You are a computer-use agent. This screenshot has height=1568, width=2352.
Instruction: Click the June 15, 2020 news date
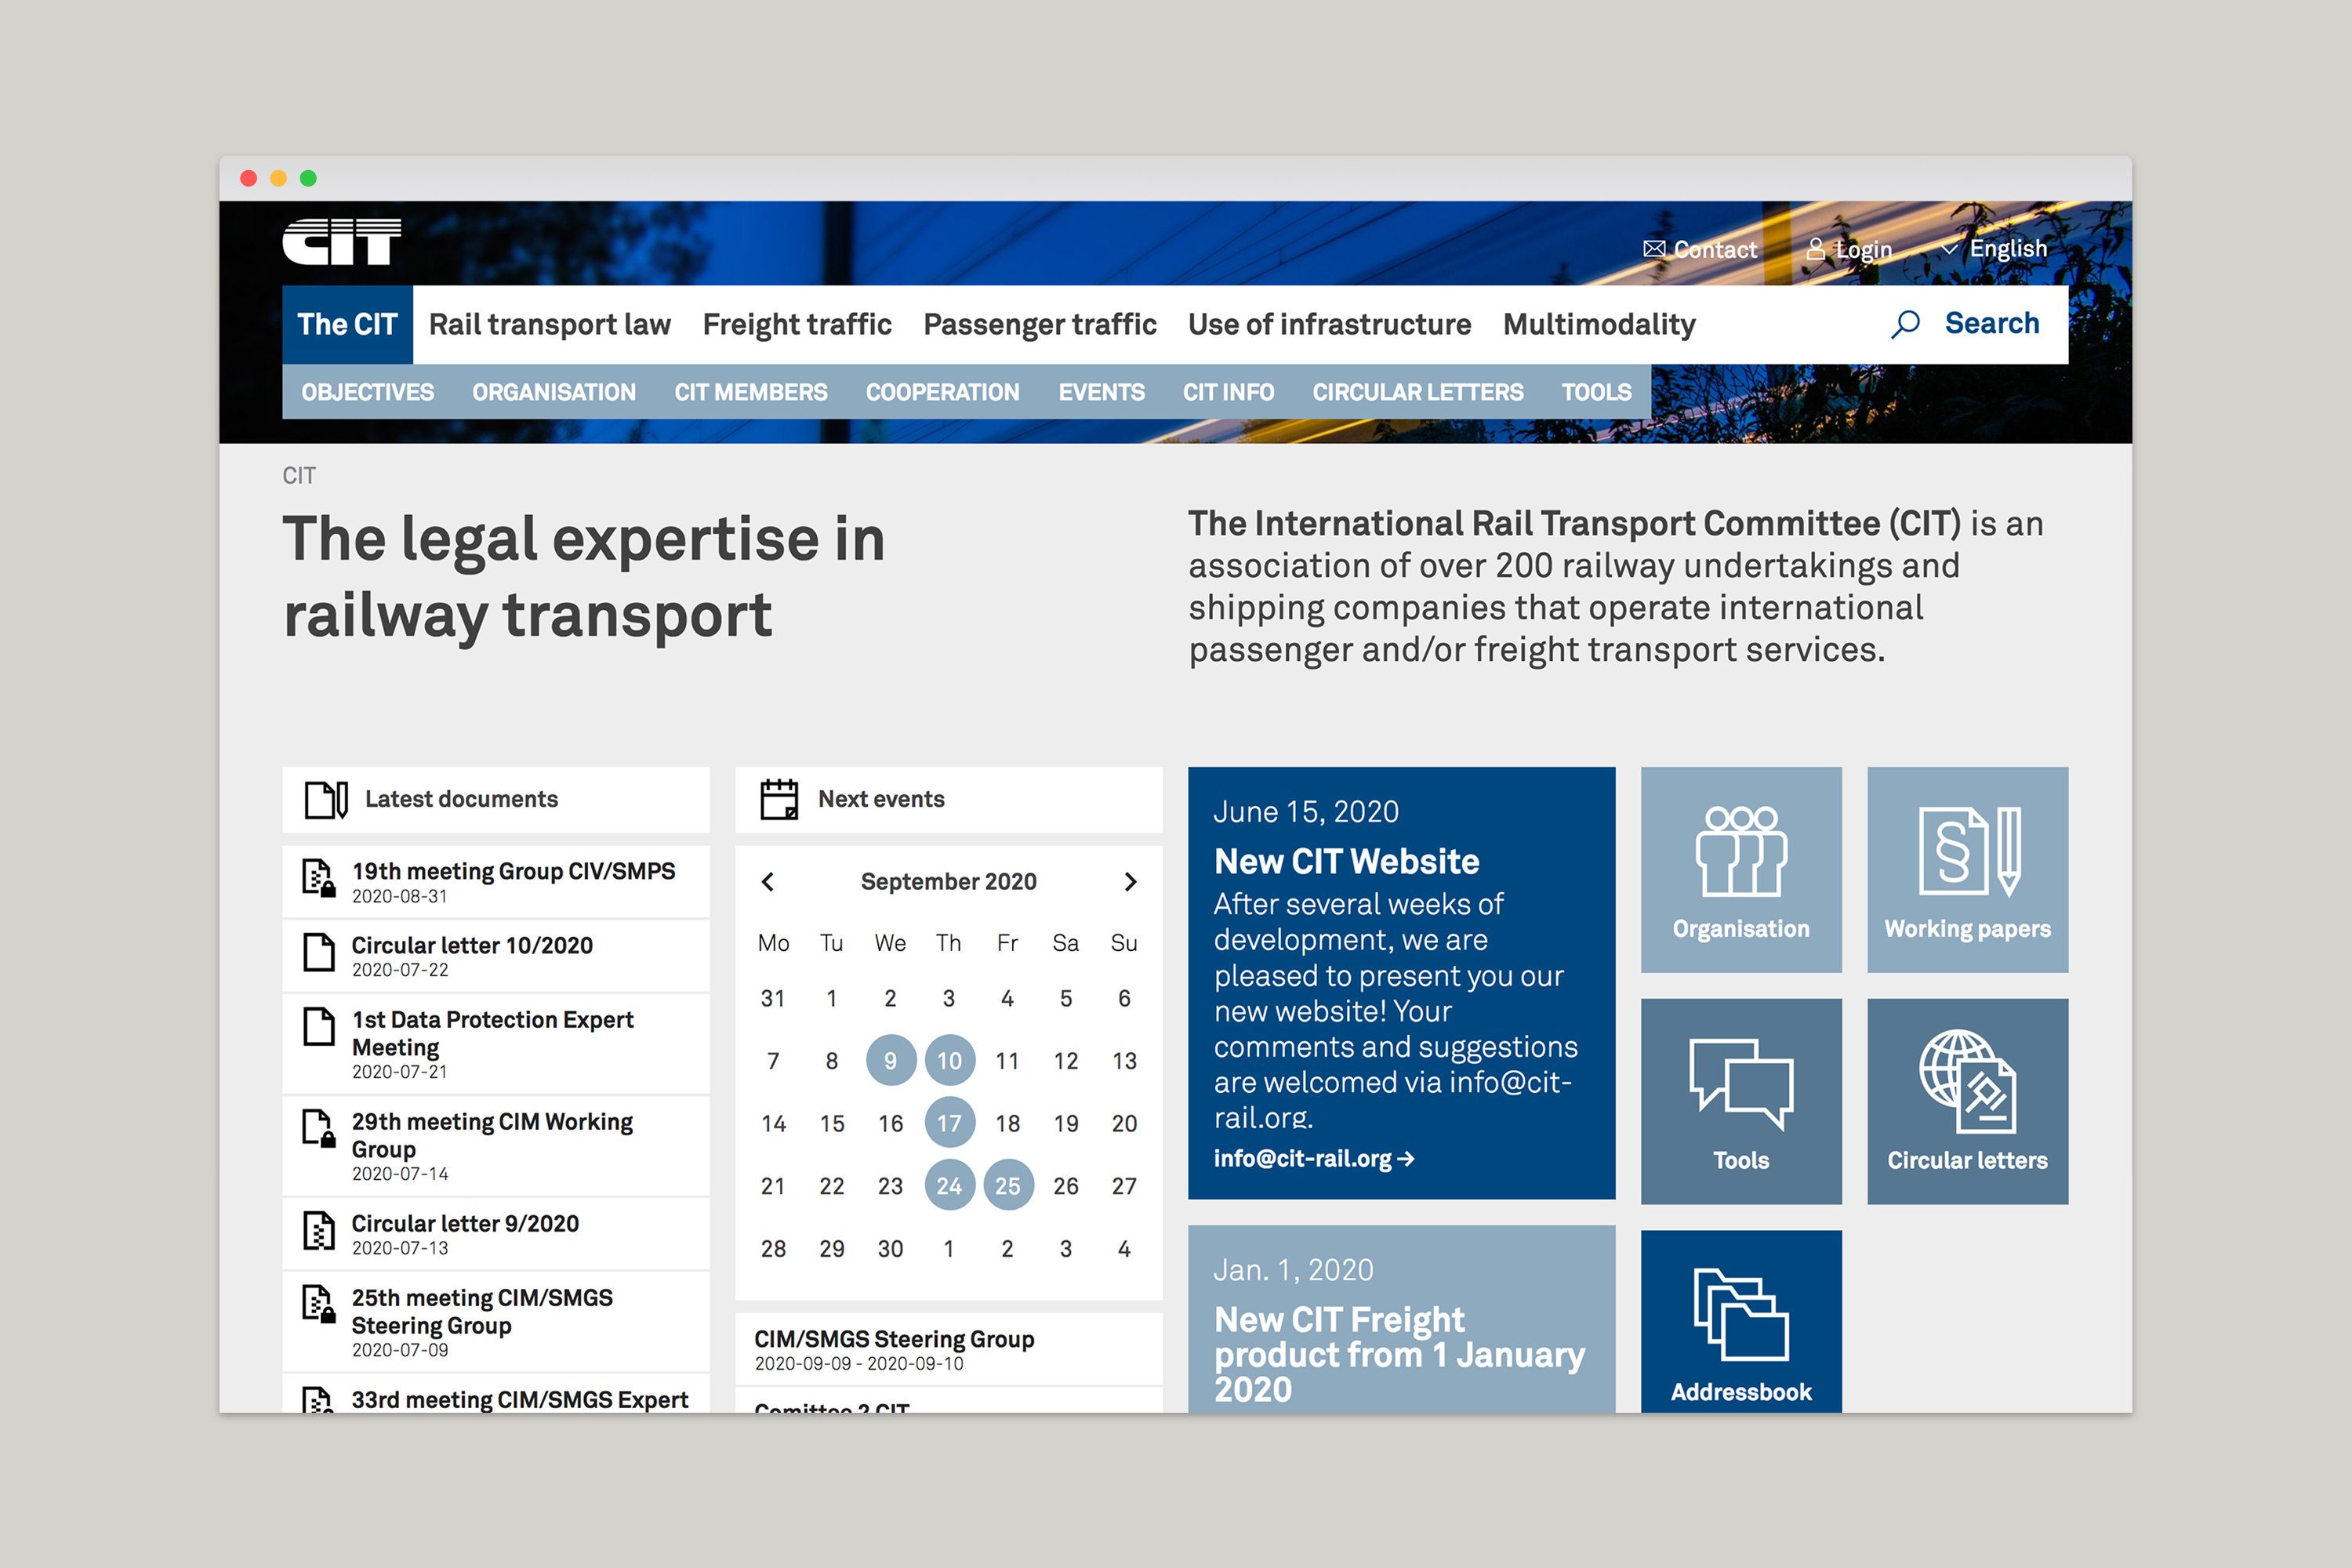tap(1306, 812)
